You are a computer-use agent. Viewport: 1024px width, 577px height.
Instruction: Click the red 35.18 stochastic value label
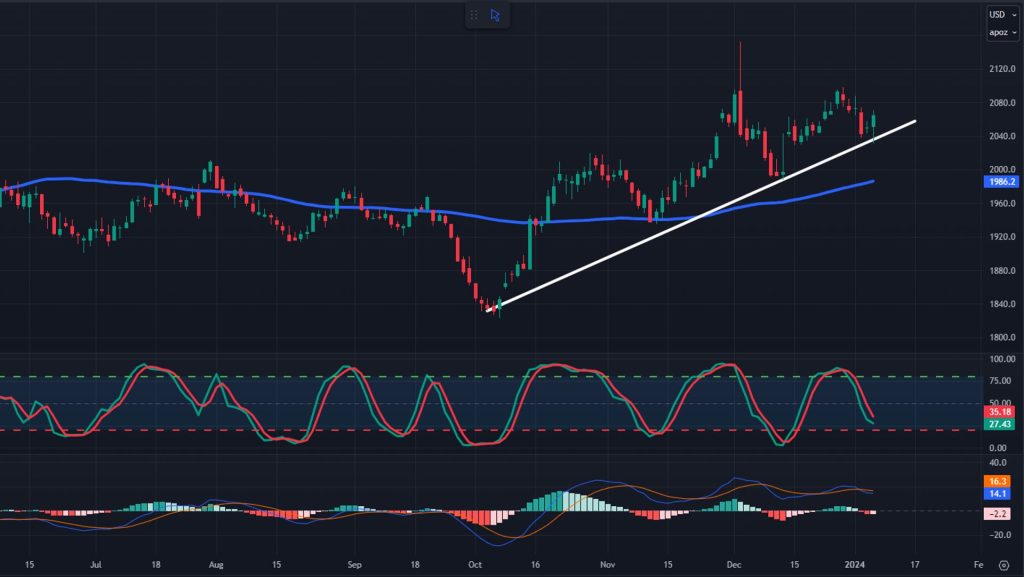pos(1000,411)
